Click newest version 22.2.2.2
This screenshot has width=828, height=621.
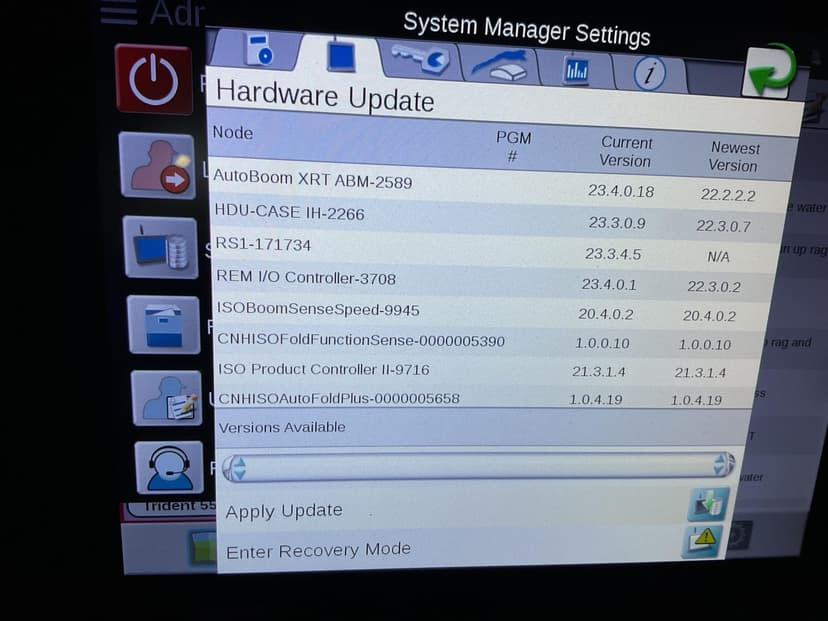point(728,195)
